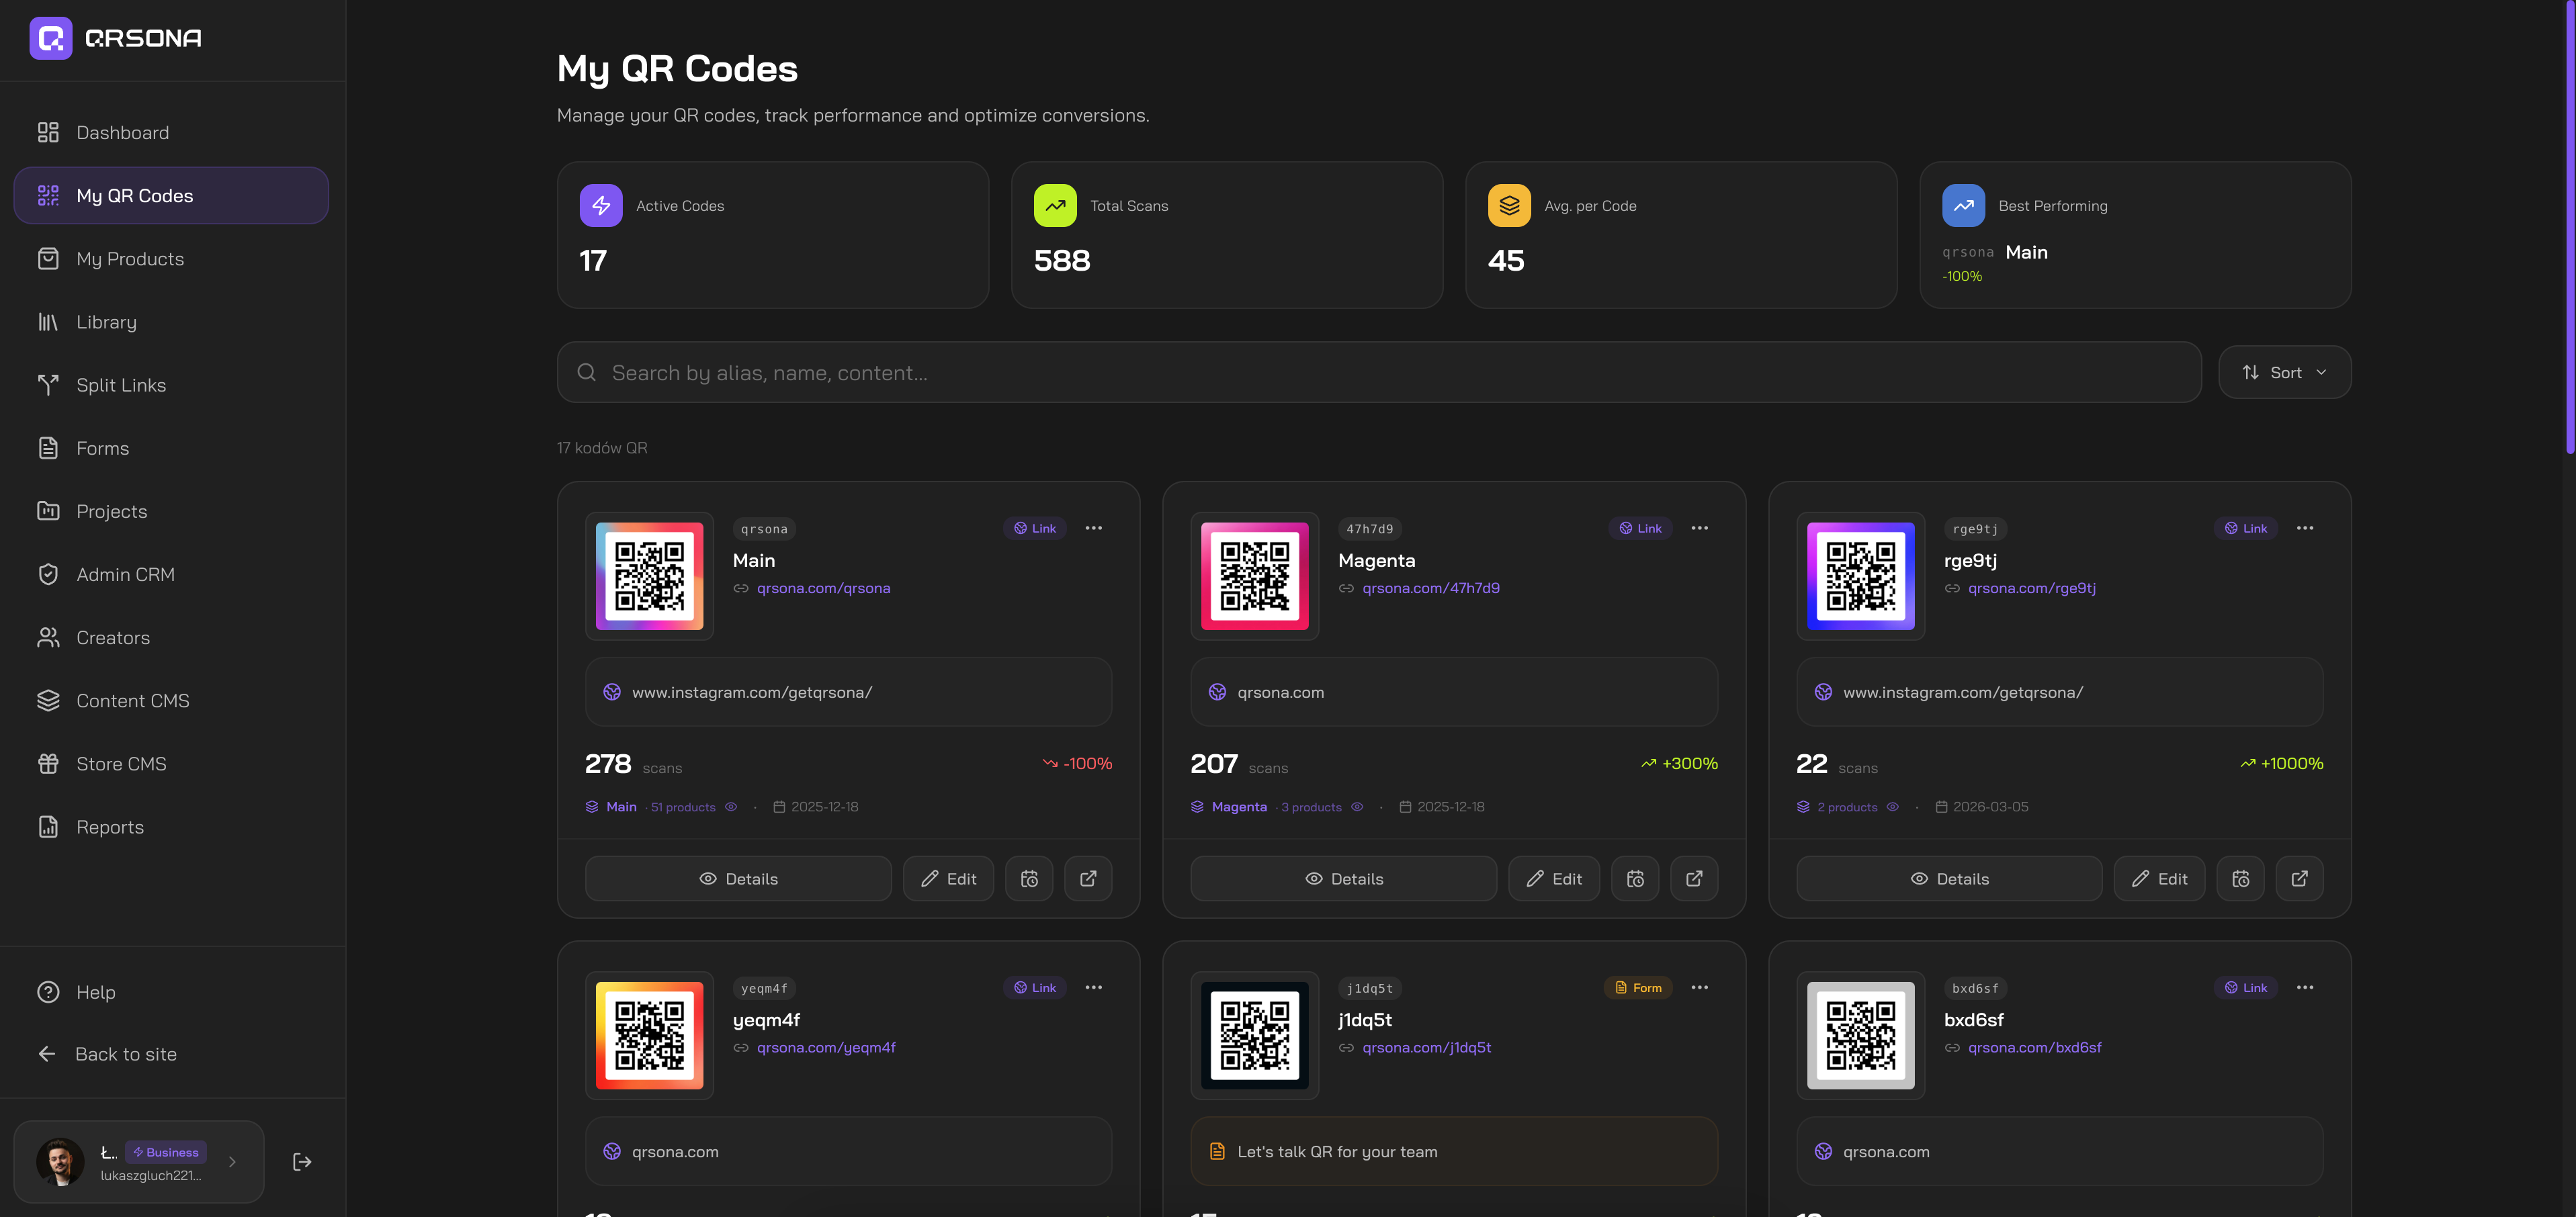Open the three-dot menu on Main card

pos(1094,528)
